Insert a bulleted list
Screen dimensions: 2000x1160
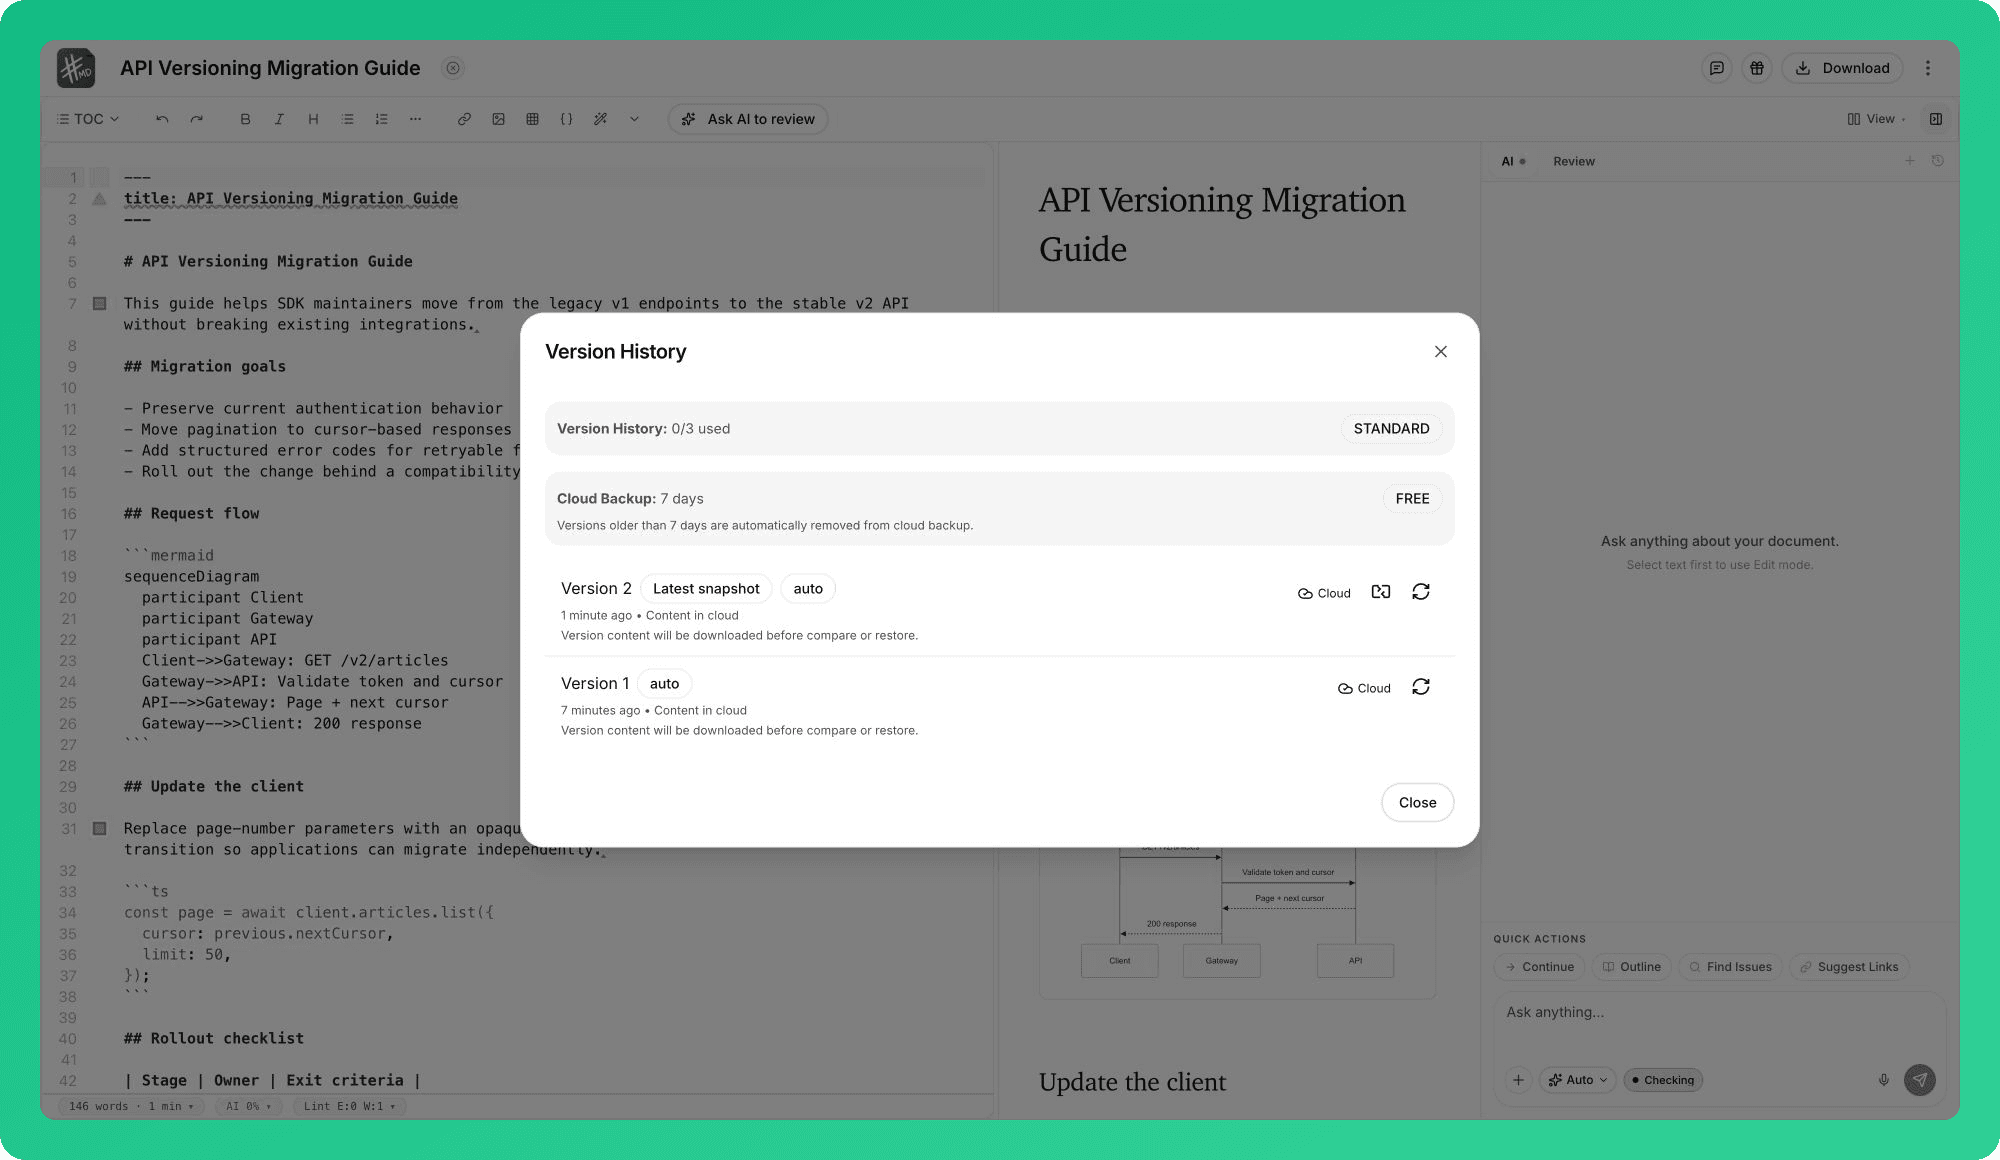coord(347,119)
